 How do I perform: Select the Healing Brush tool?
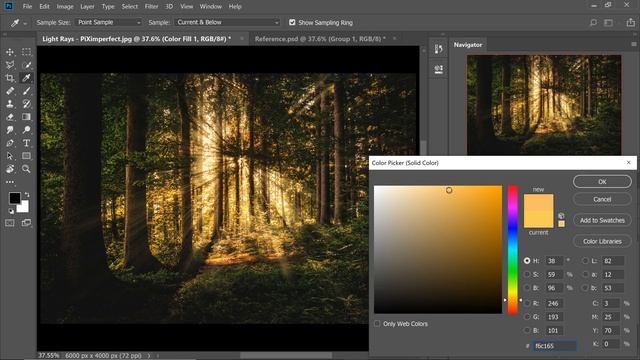click(10, 91)
